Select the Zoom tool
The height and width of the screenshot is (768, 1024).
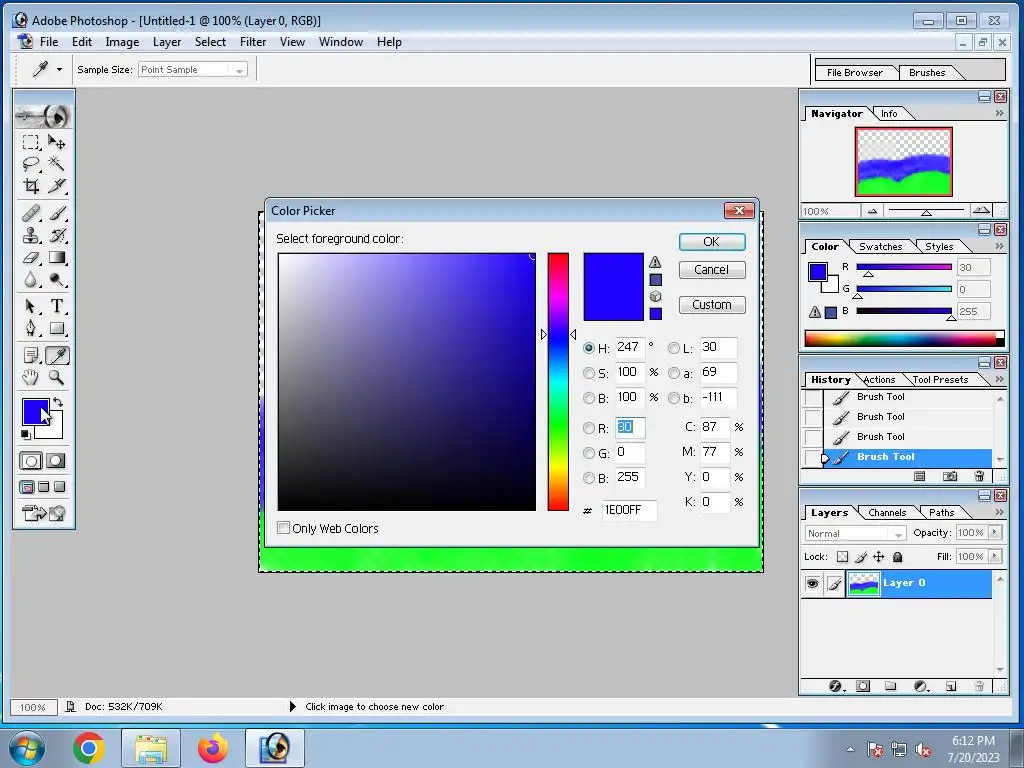57,377
